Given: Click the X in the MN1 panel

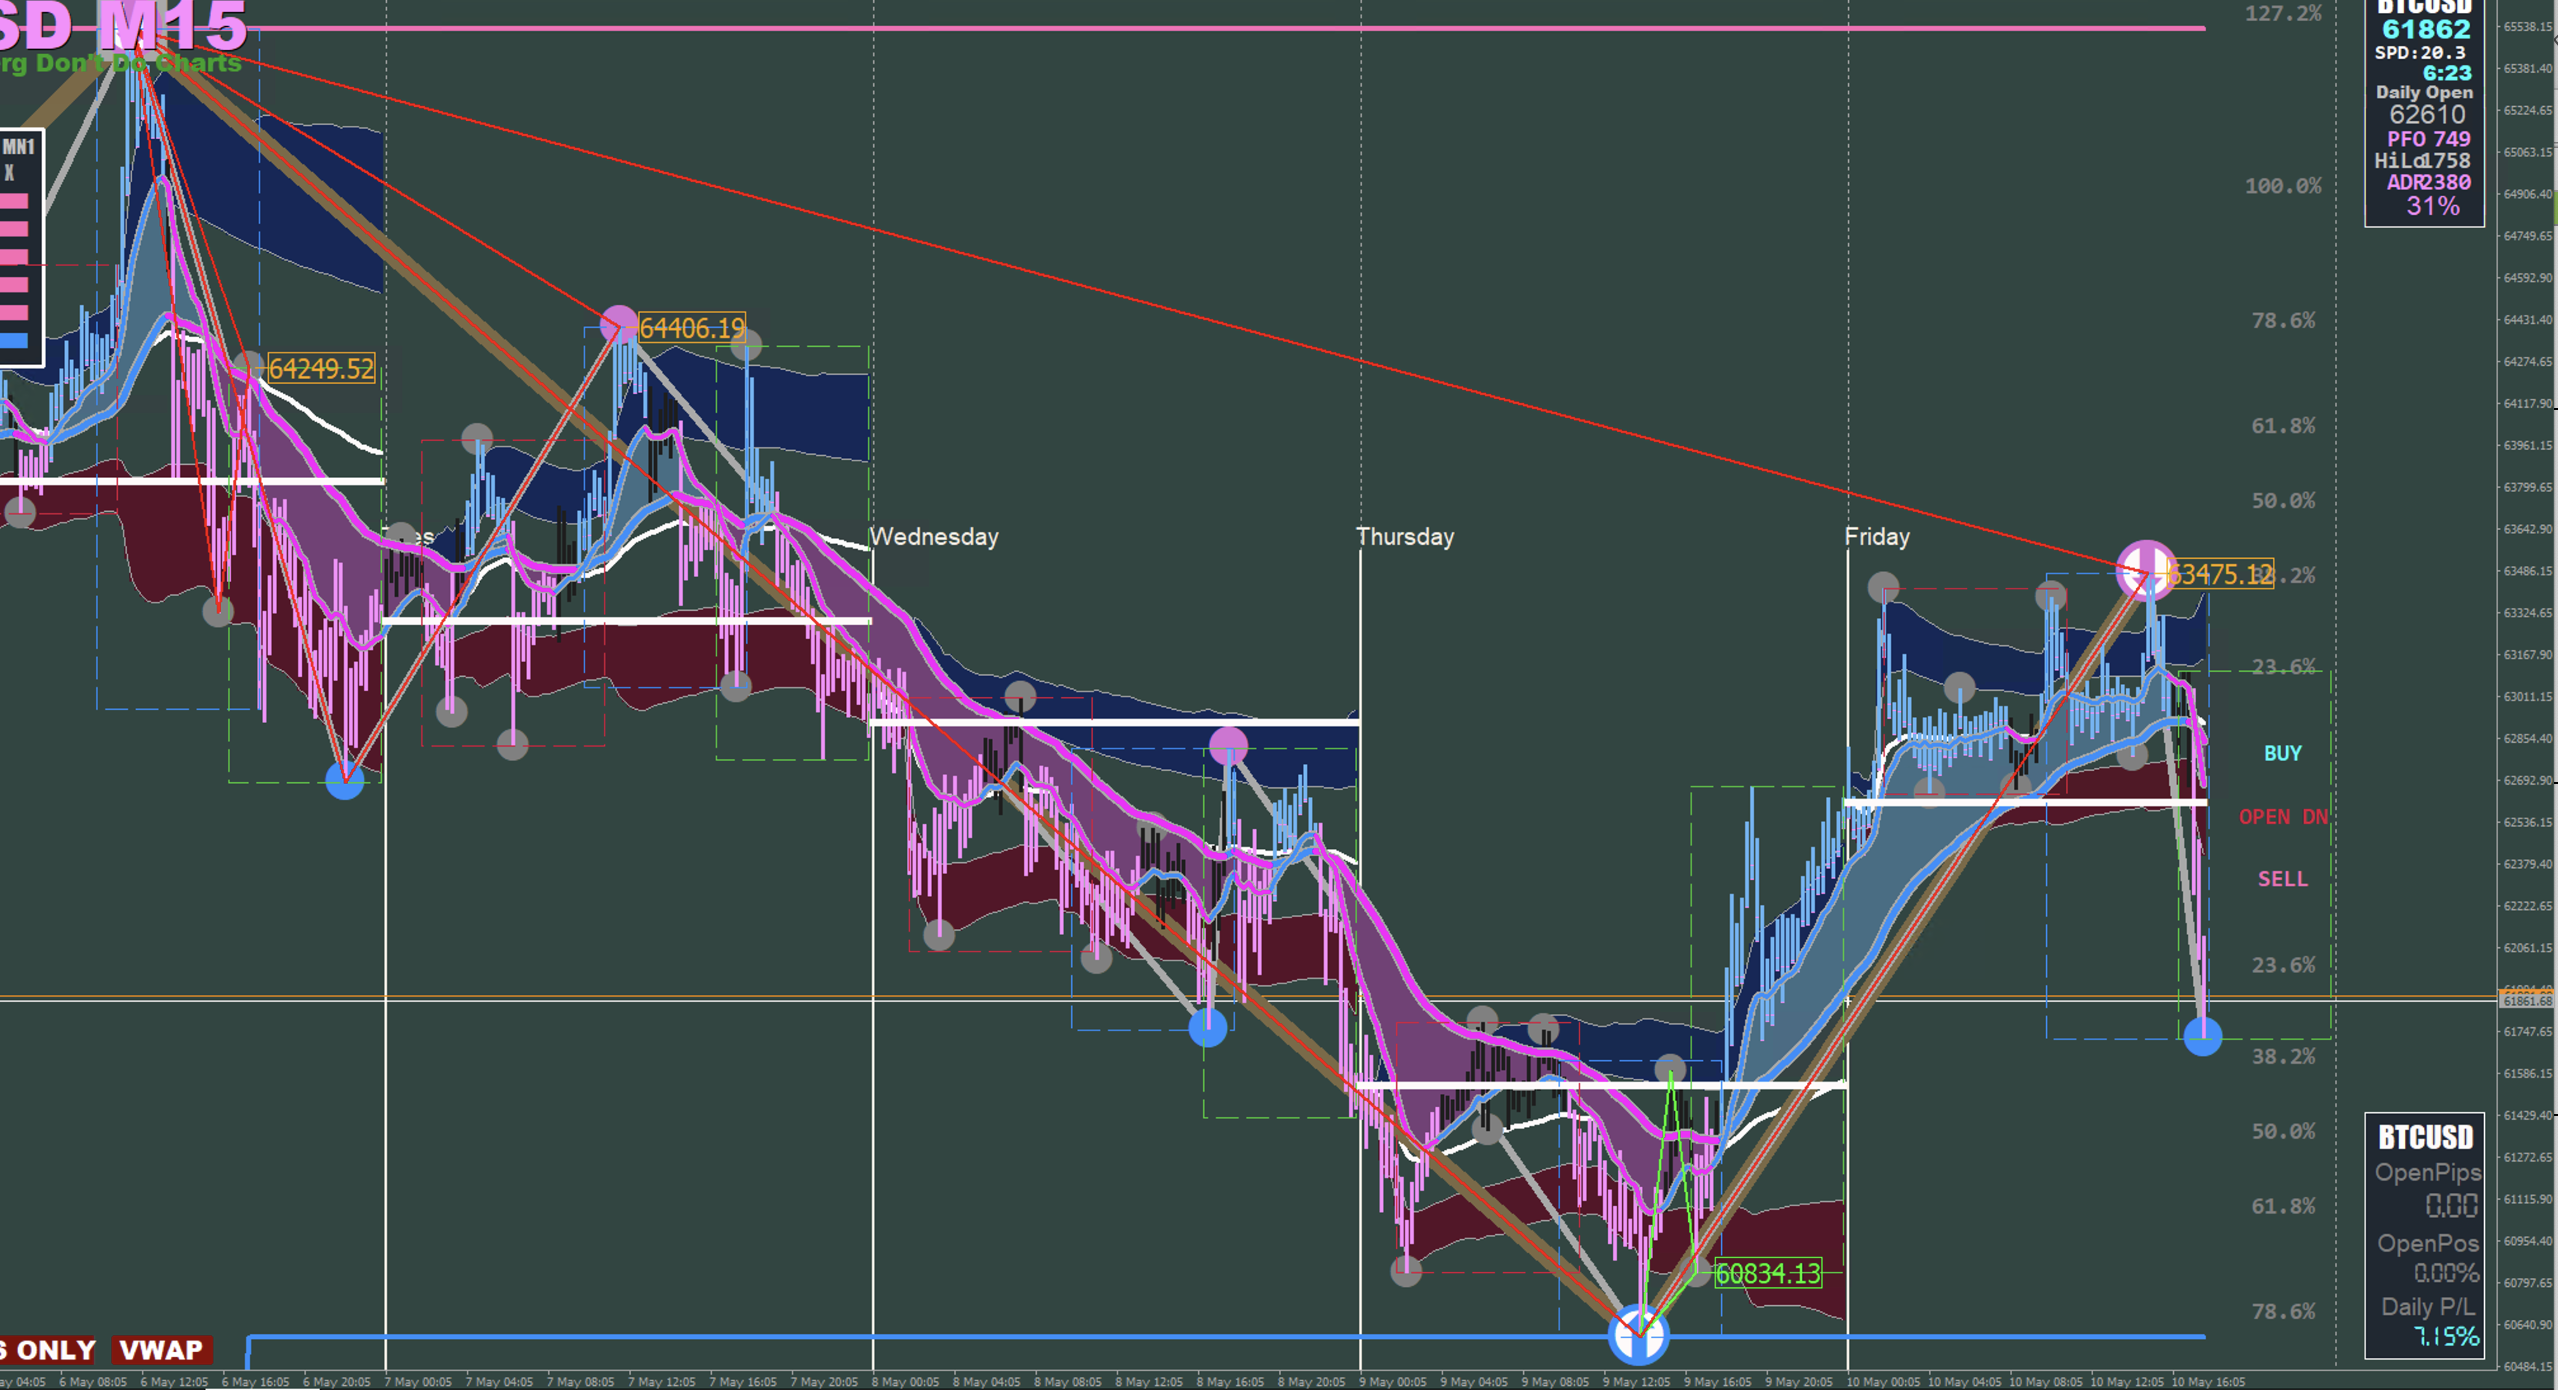Looking at the screenshot, I should click(x=9, y=173).
